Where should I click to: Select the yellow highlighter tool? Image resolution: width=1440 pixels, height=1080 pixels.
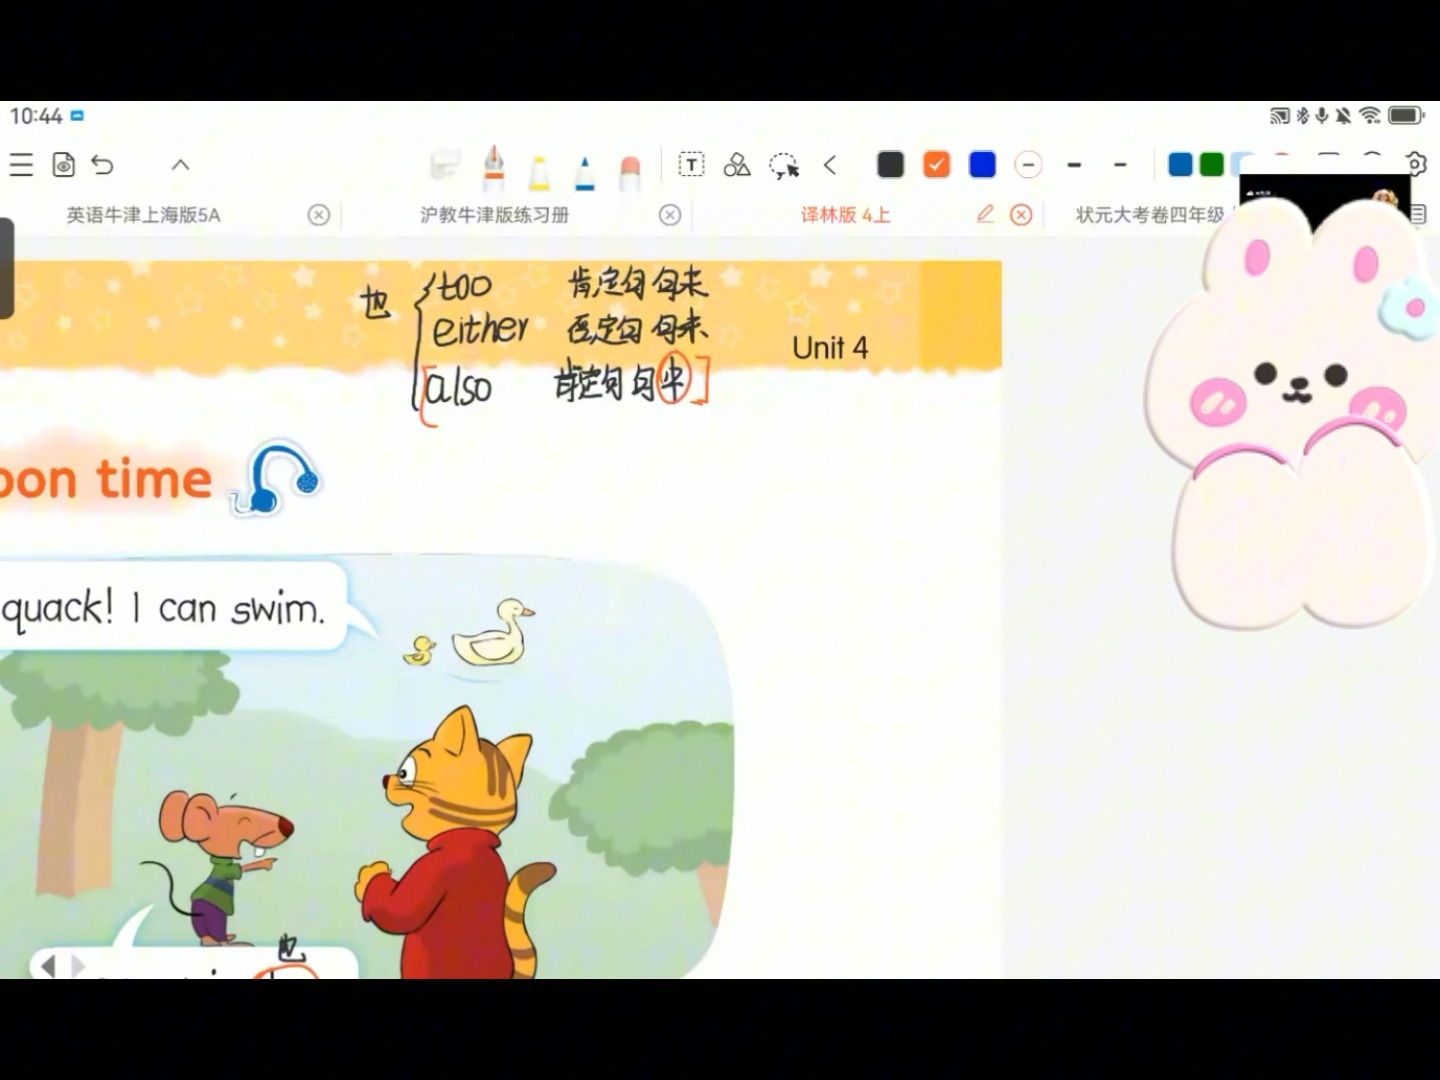[x=539, y=172]
